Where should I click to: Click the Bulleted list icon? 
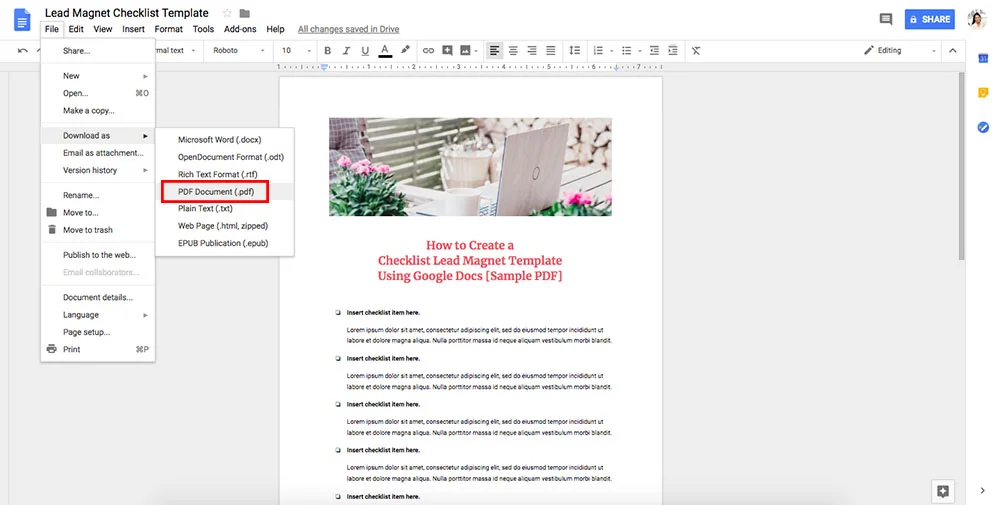pos(626,50)
